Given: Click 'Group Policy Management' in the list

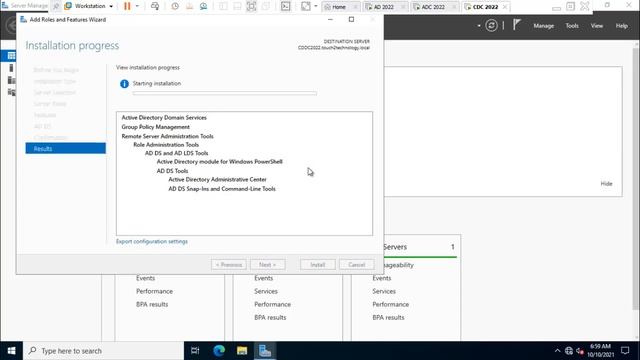Looking at the screenshot, I should [156, 127].
